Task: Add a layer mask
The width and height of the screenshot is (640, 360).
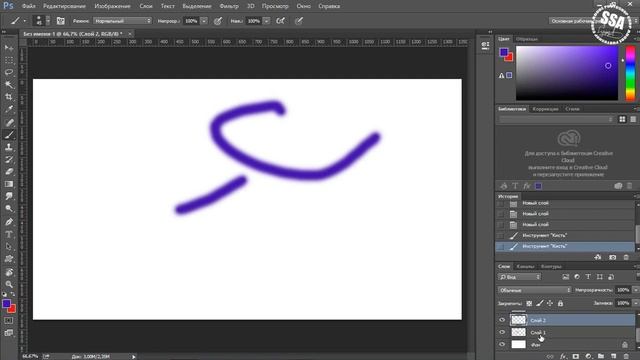Action: pos(576,356)
